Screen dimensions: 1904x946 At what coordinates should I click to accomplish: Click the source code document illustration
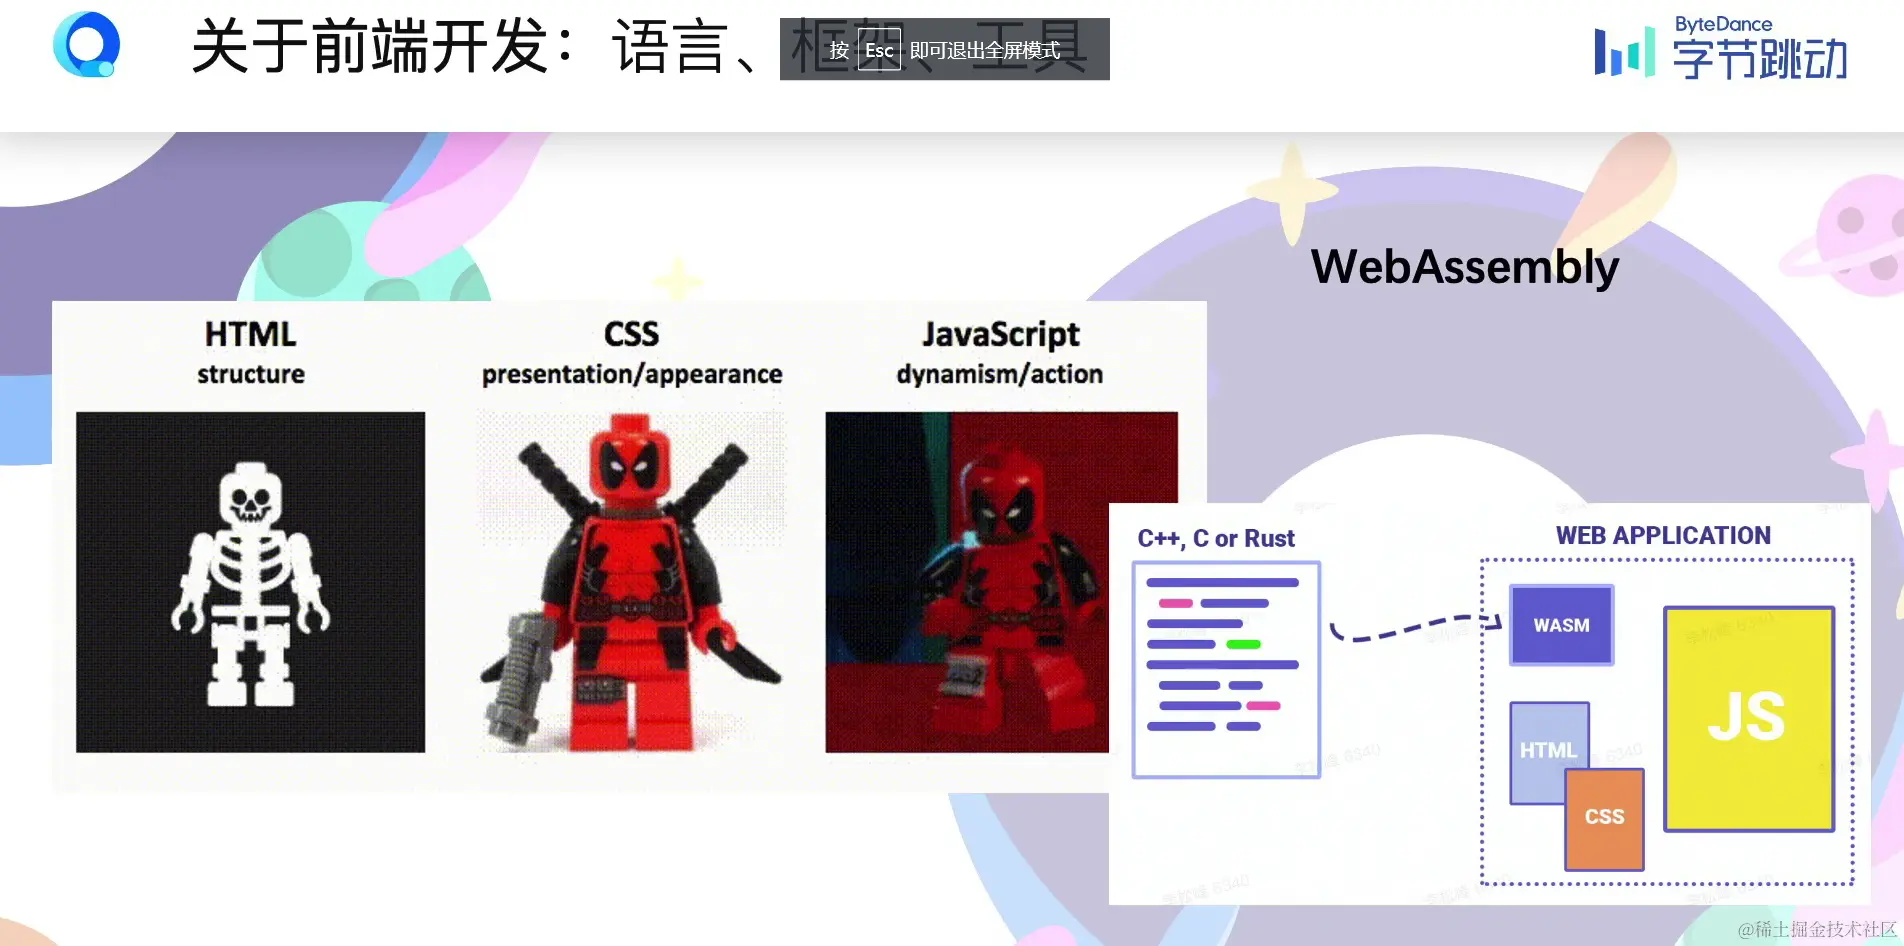tap(1226, 670)
